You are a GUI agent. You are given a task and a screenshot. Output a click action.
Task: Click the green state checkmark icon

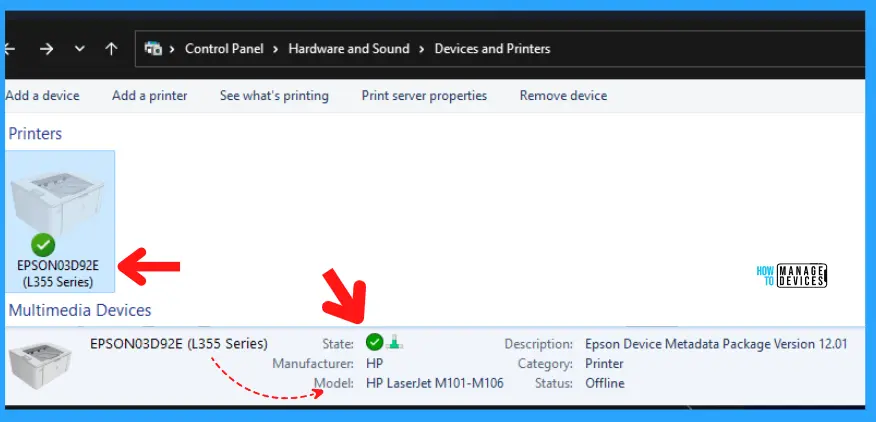[374, 342]
